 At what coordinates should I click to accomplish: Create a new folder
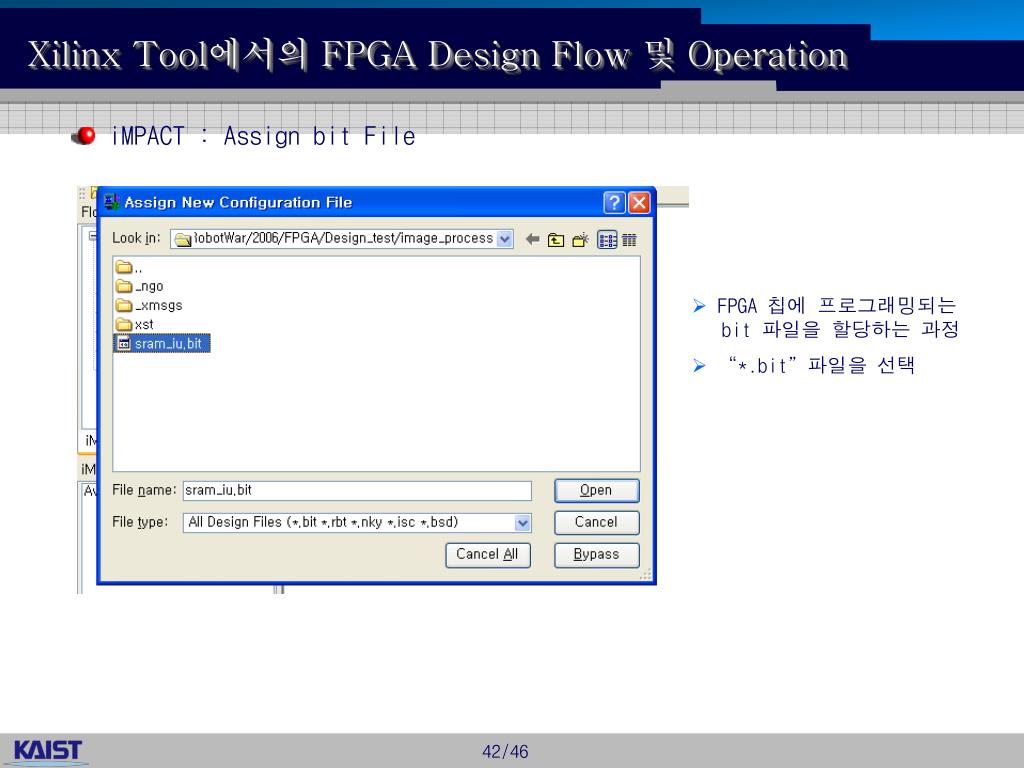[580, 240]
